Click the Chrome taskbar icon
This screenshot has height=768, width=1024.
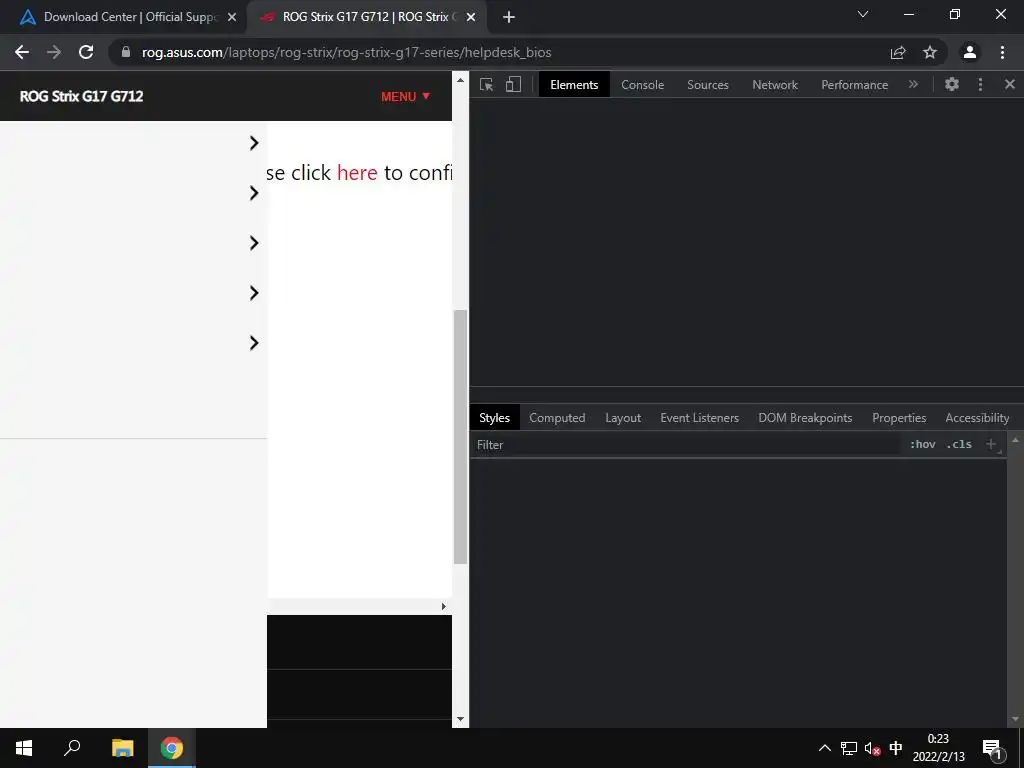coord(172,748)
